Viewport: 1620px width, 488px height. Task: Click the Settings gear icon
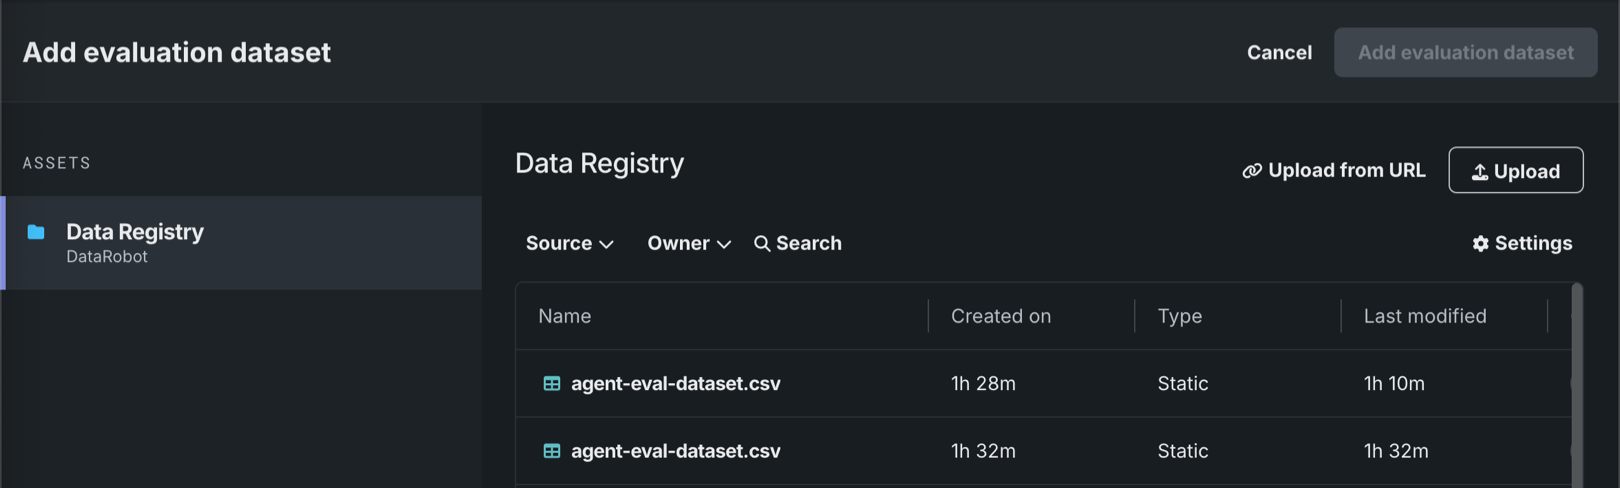click(x=1481, y=244)
